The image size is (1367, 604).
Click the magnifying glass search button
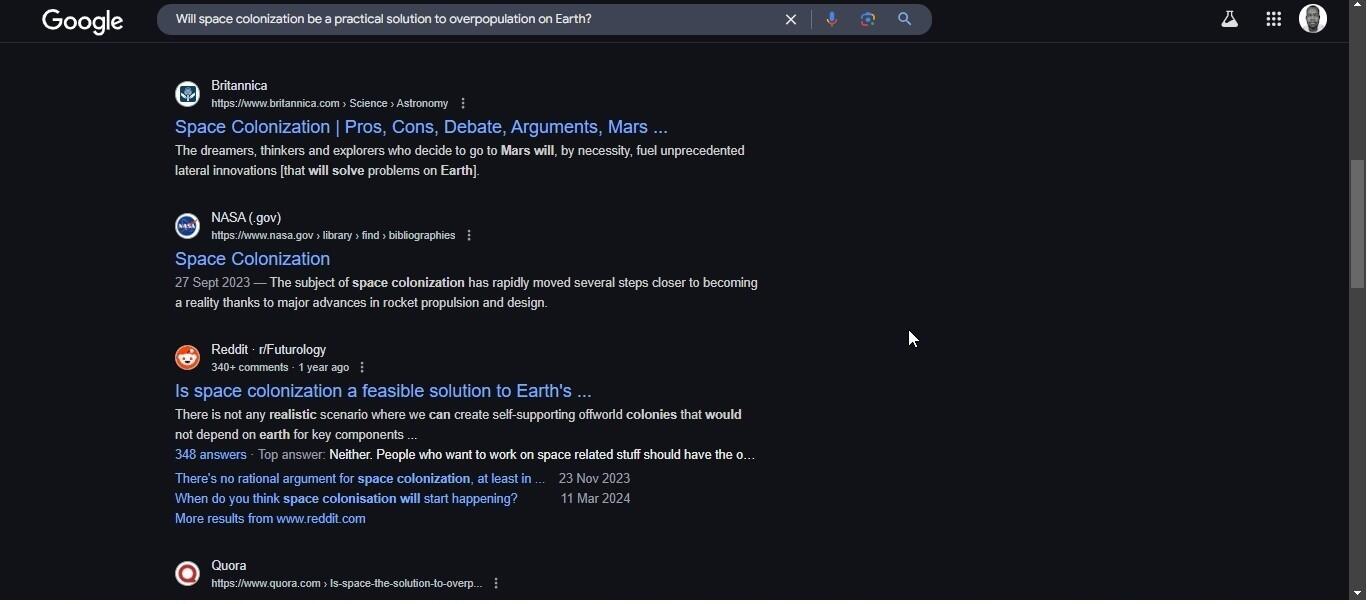click(x=904, y=19)
